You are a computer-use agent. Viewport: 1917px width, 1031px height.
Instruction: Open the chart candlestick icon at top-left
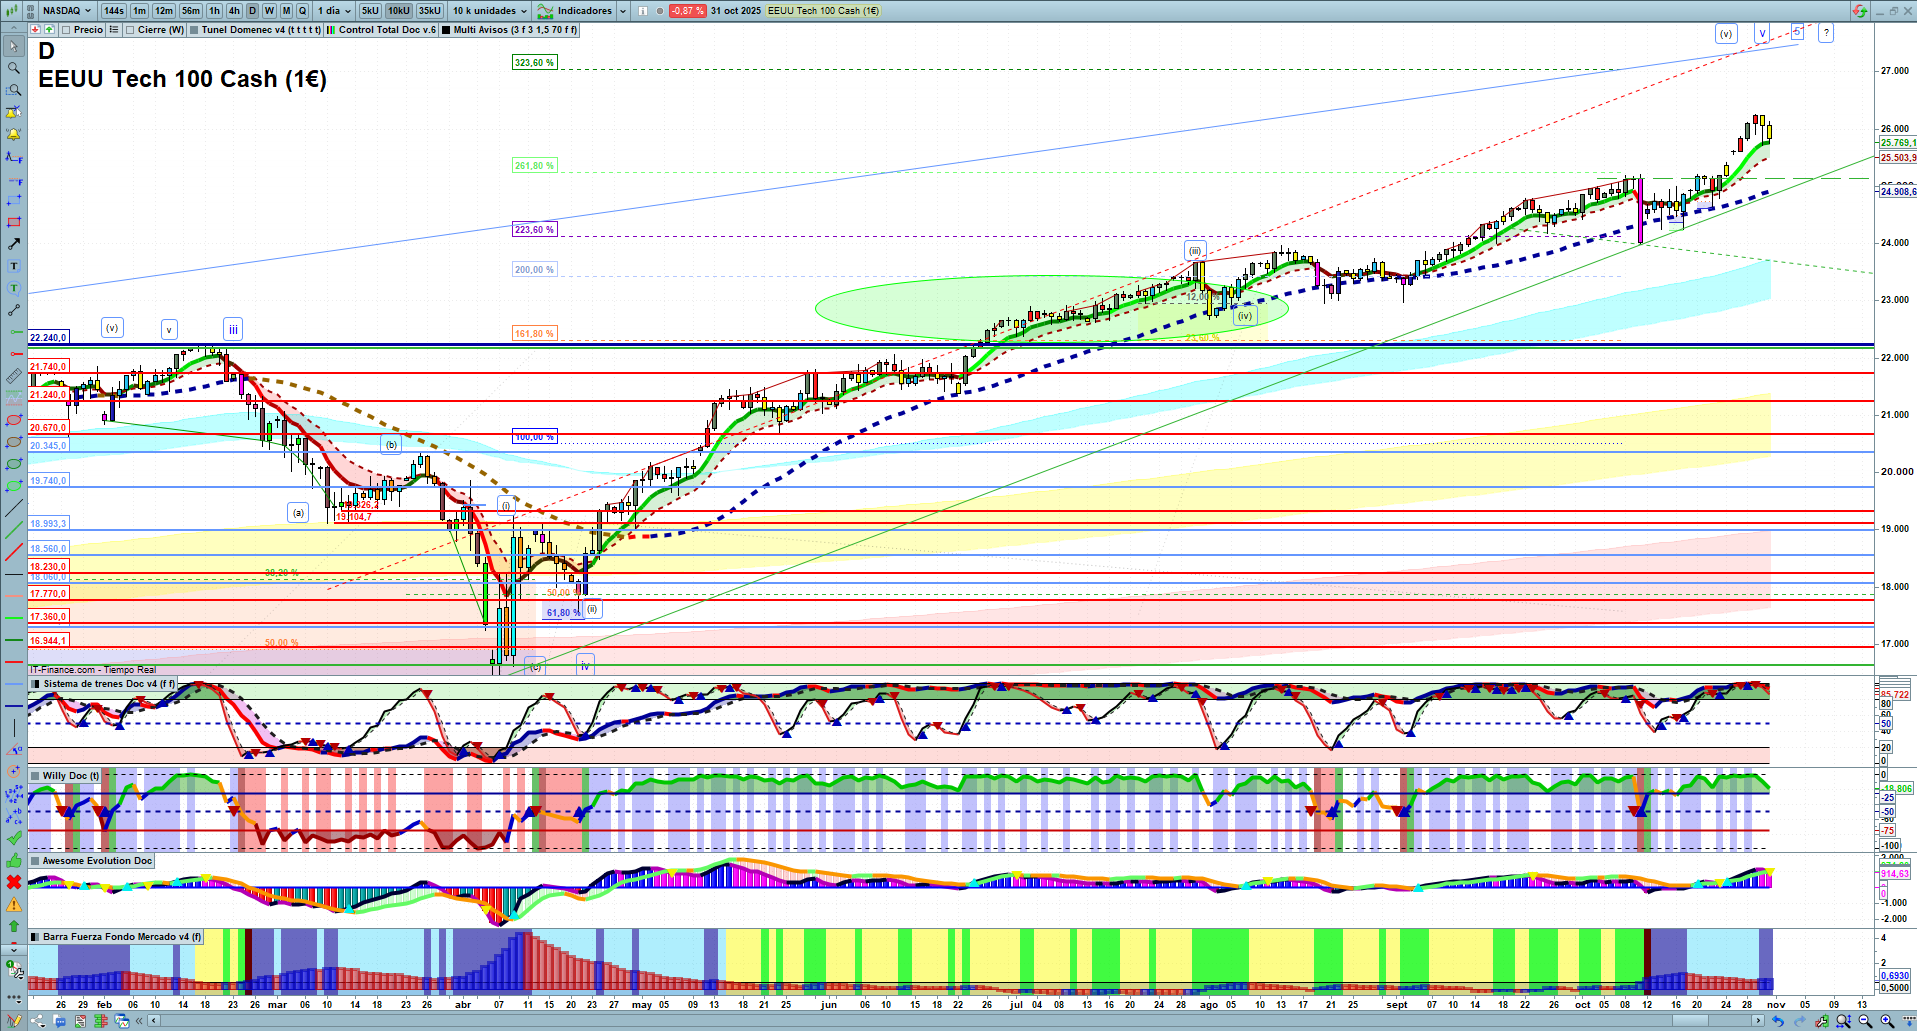pyautogui.click(x=12, y=10)
